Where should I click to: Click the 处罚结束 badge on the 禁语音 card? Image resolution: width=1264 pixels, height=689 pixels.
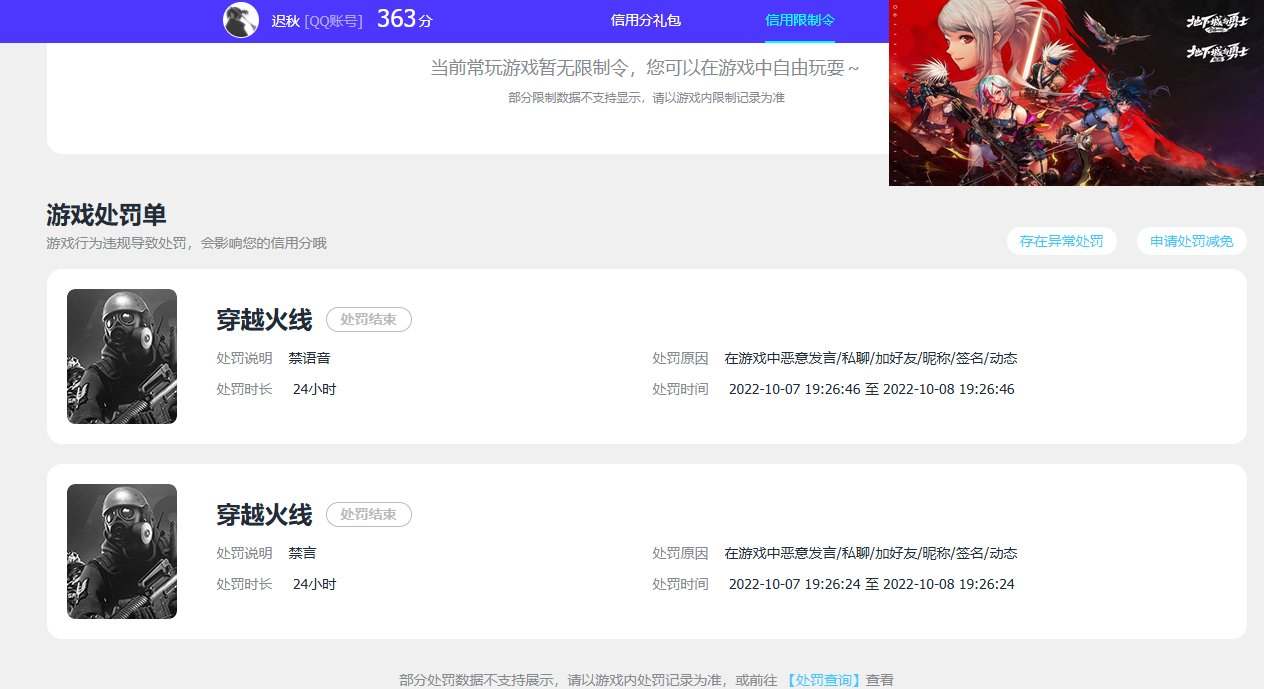369,320
